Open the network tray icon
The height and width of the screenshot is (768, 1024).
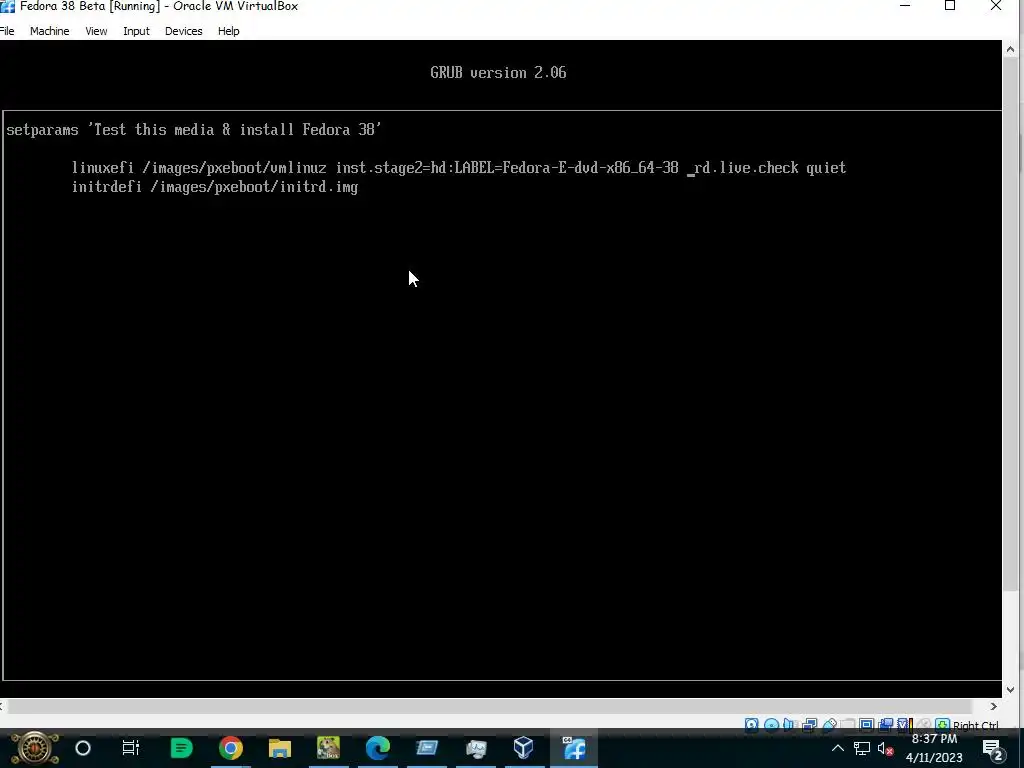click(x=862, y=749)
